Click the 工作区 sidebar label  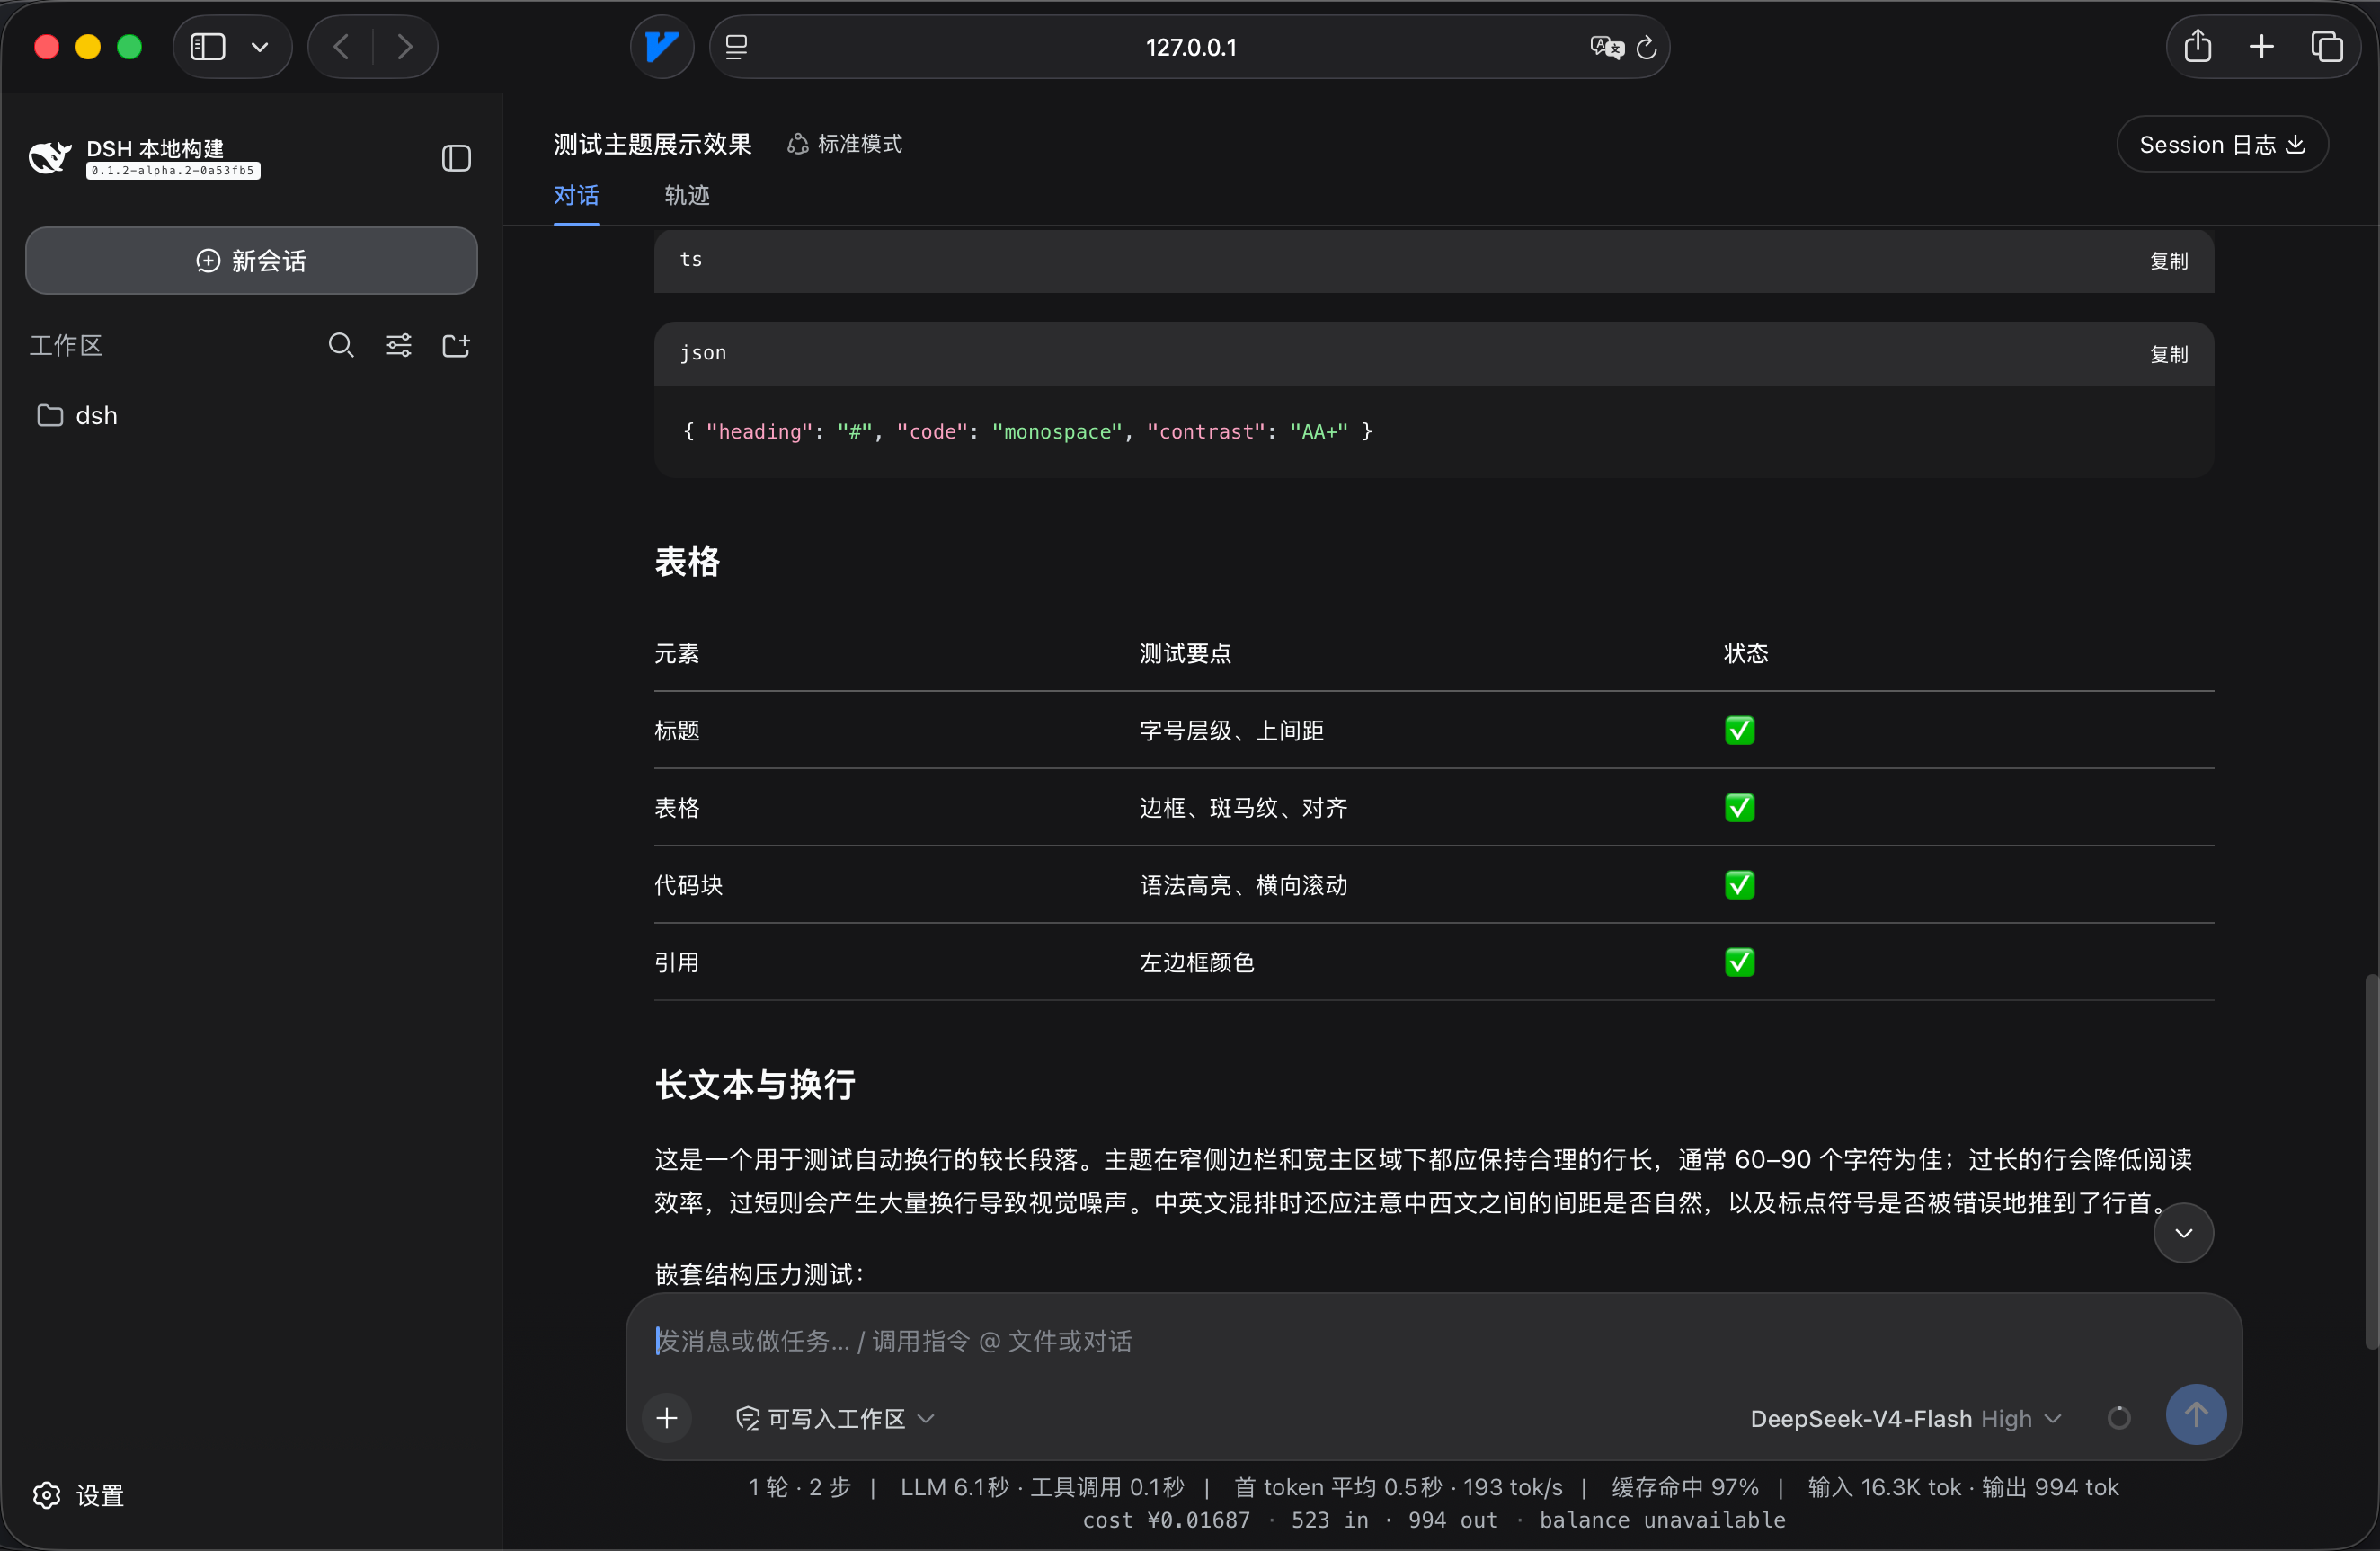tap(66, 346)
